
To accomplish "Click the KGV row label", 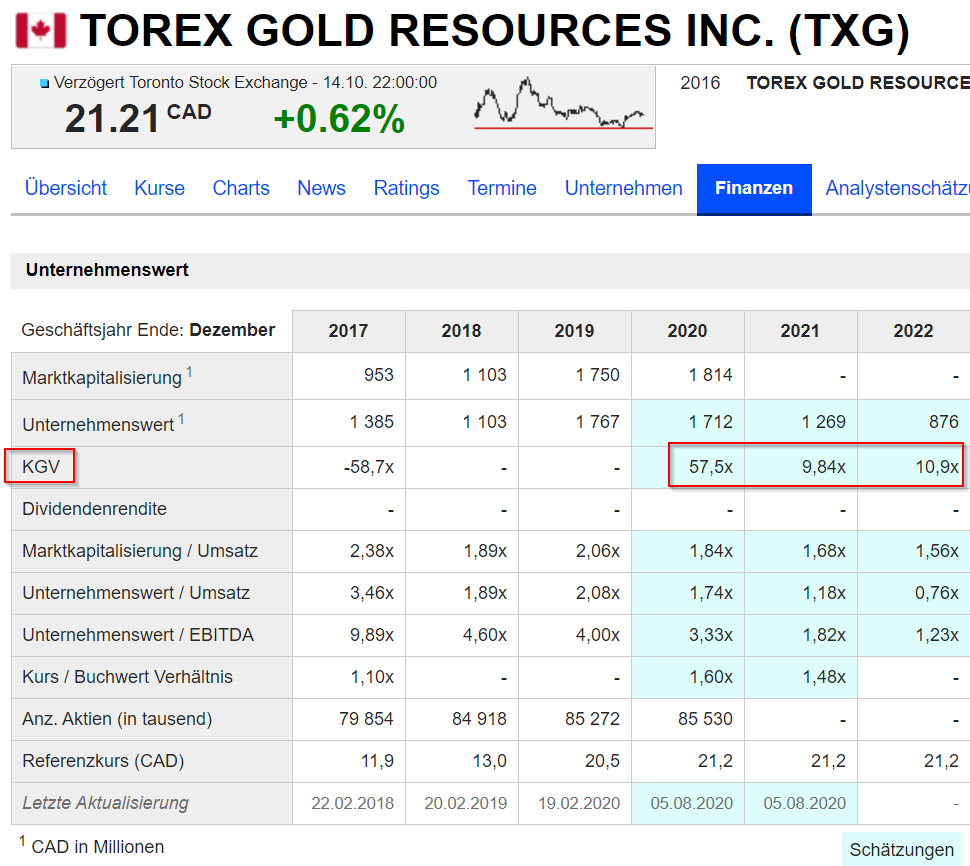I will click(41, 466).
